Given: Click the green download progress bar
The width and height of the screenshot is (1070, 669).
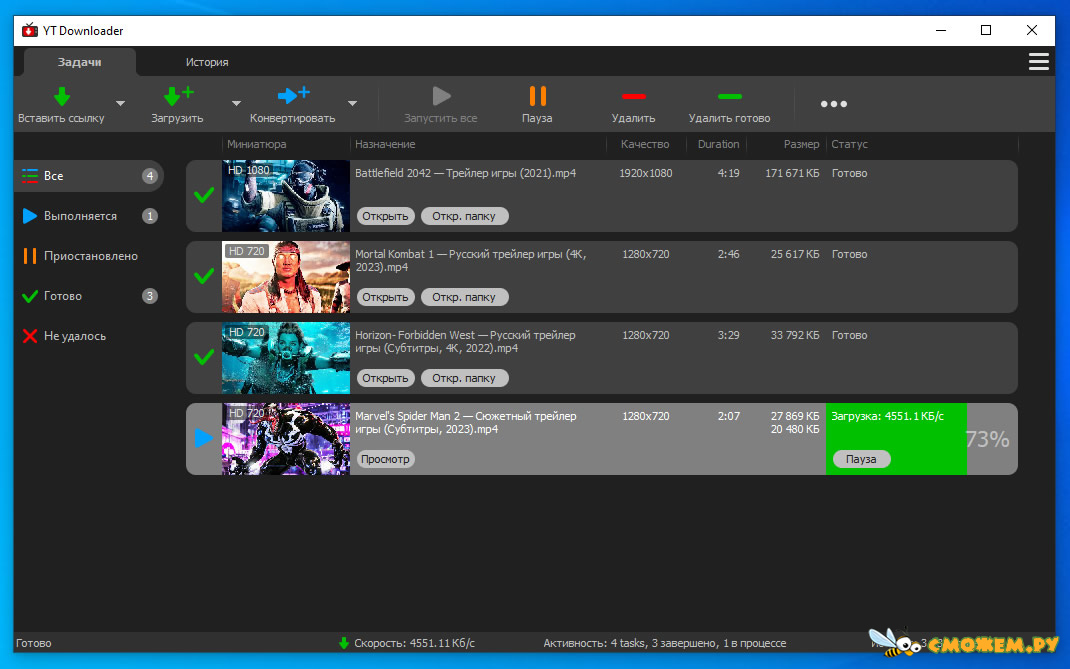Looking at the screenshot, I should click(x=896, y=439).
